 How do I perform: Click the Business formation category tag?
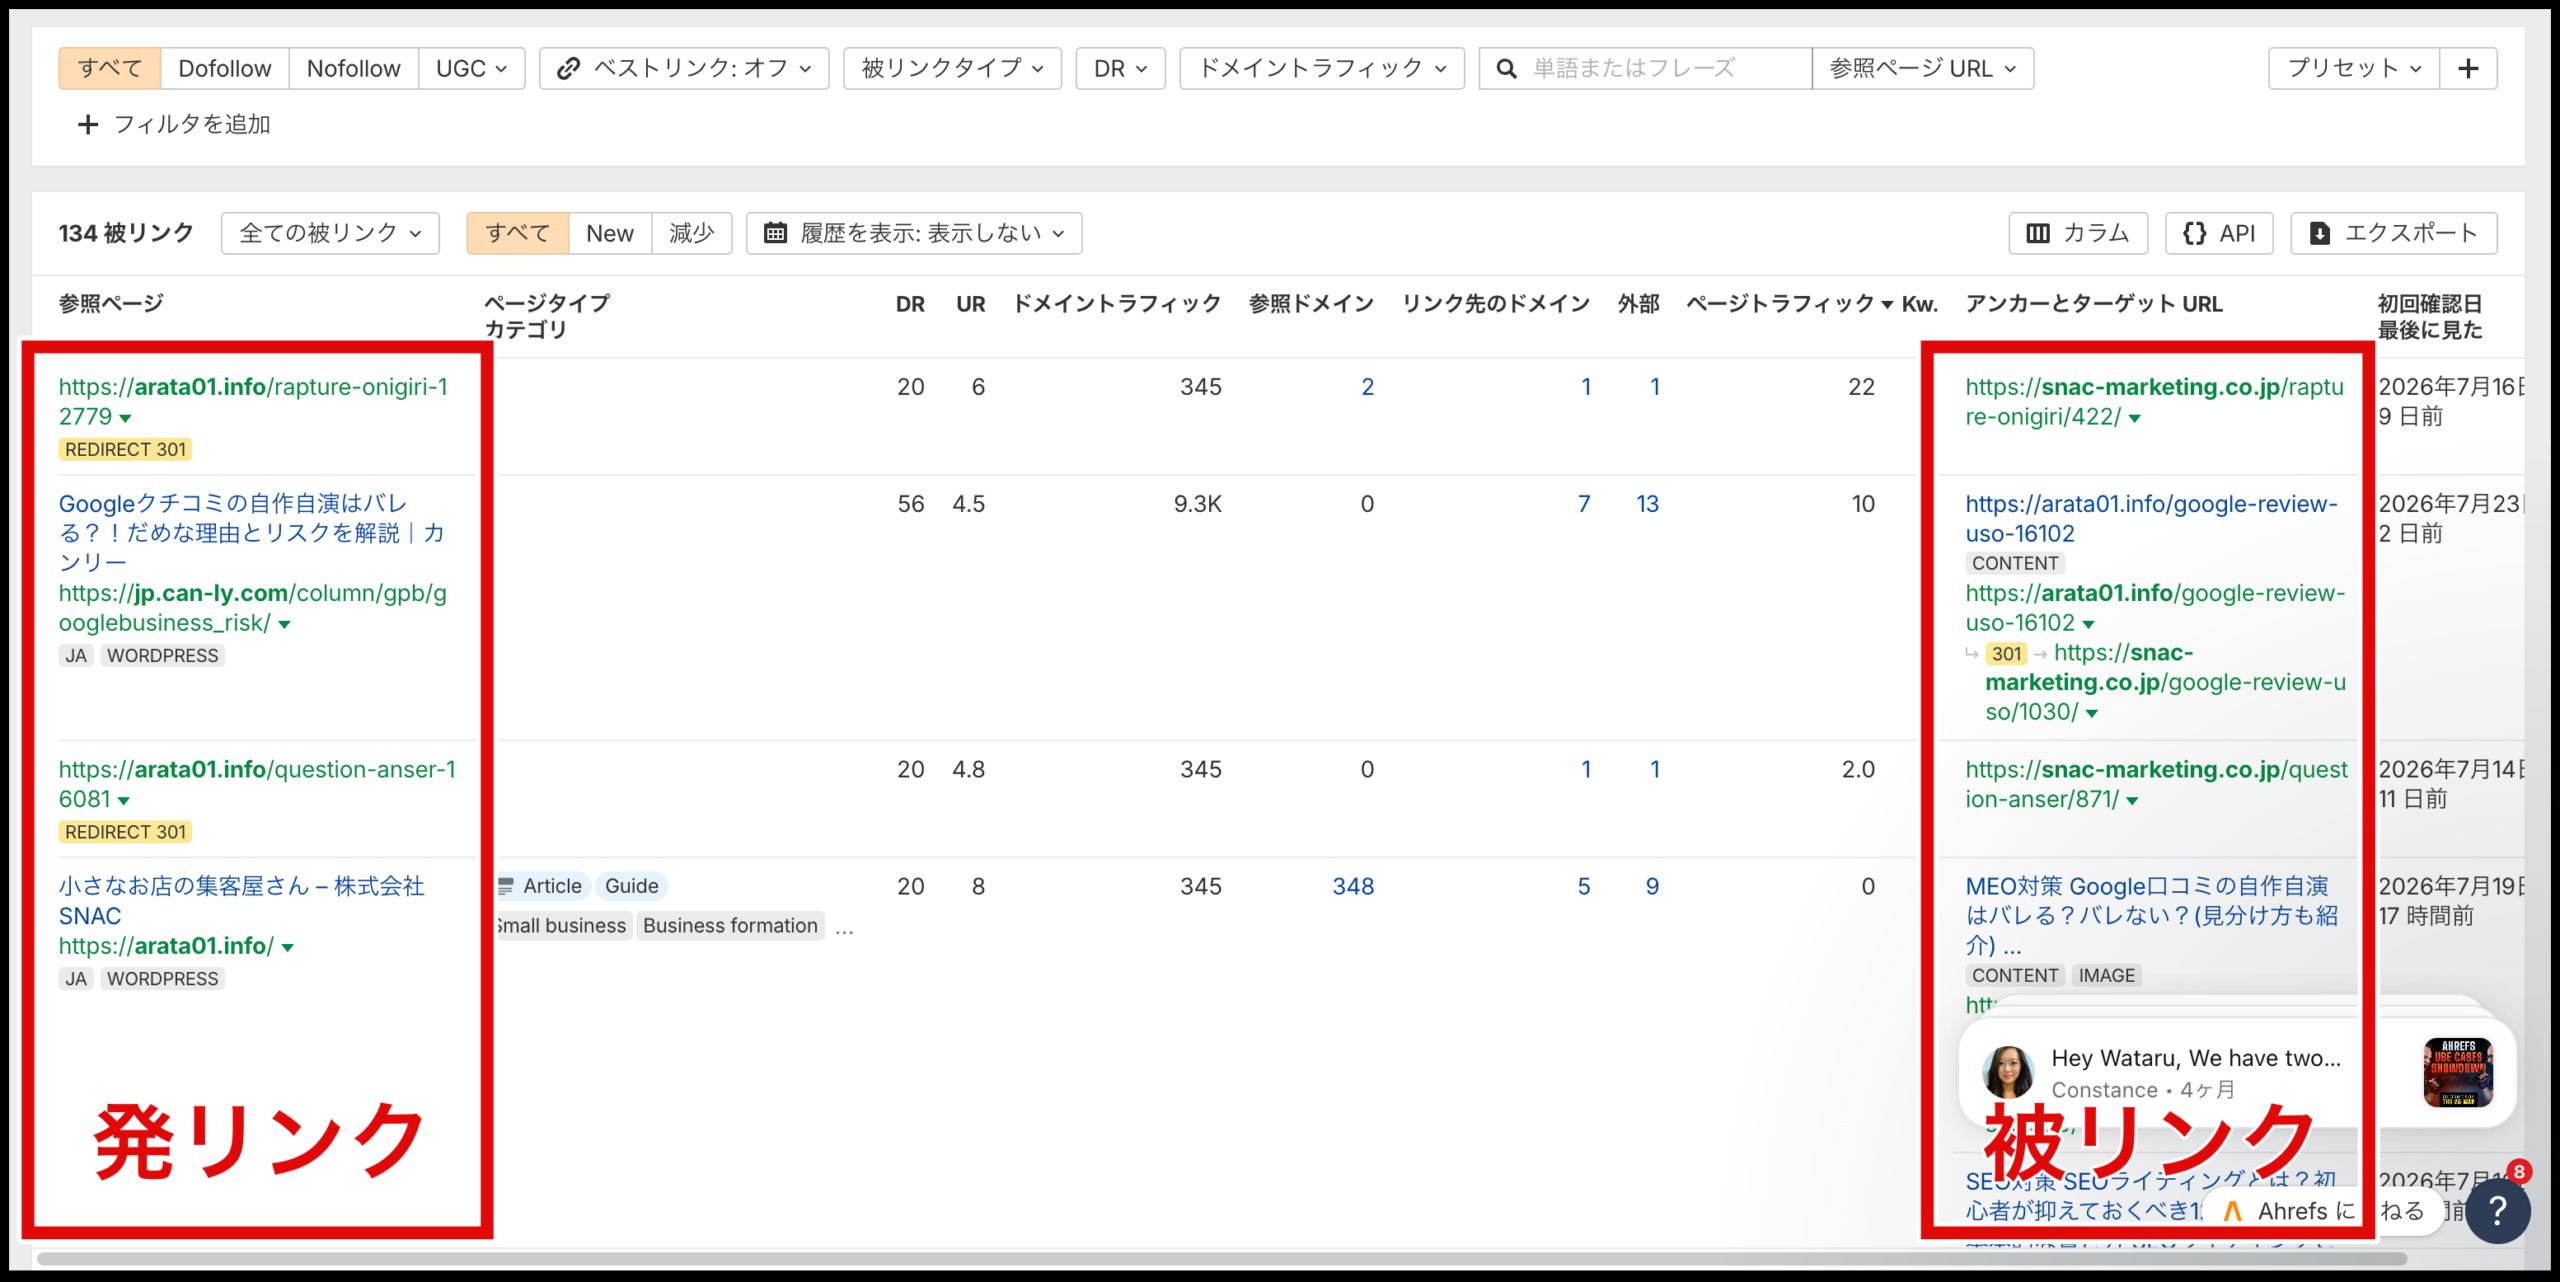(x=730, y=926)
